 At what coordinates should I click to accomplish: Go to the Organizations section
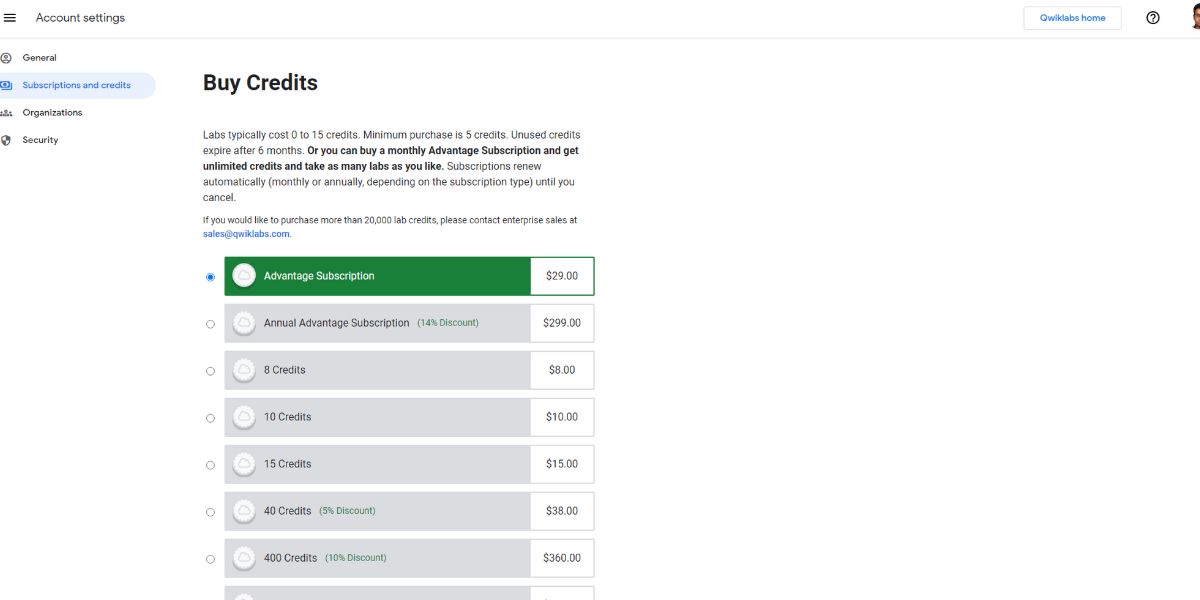click(x=52, y=113)
